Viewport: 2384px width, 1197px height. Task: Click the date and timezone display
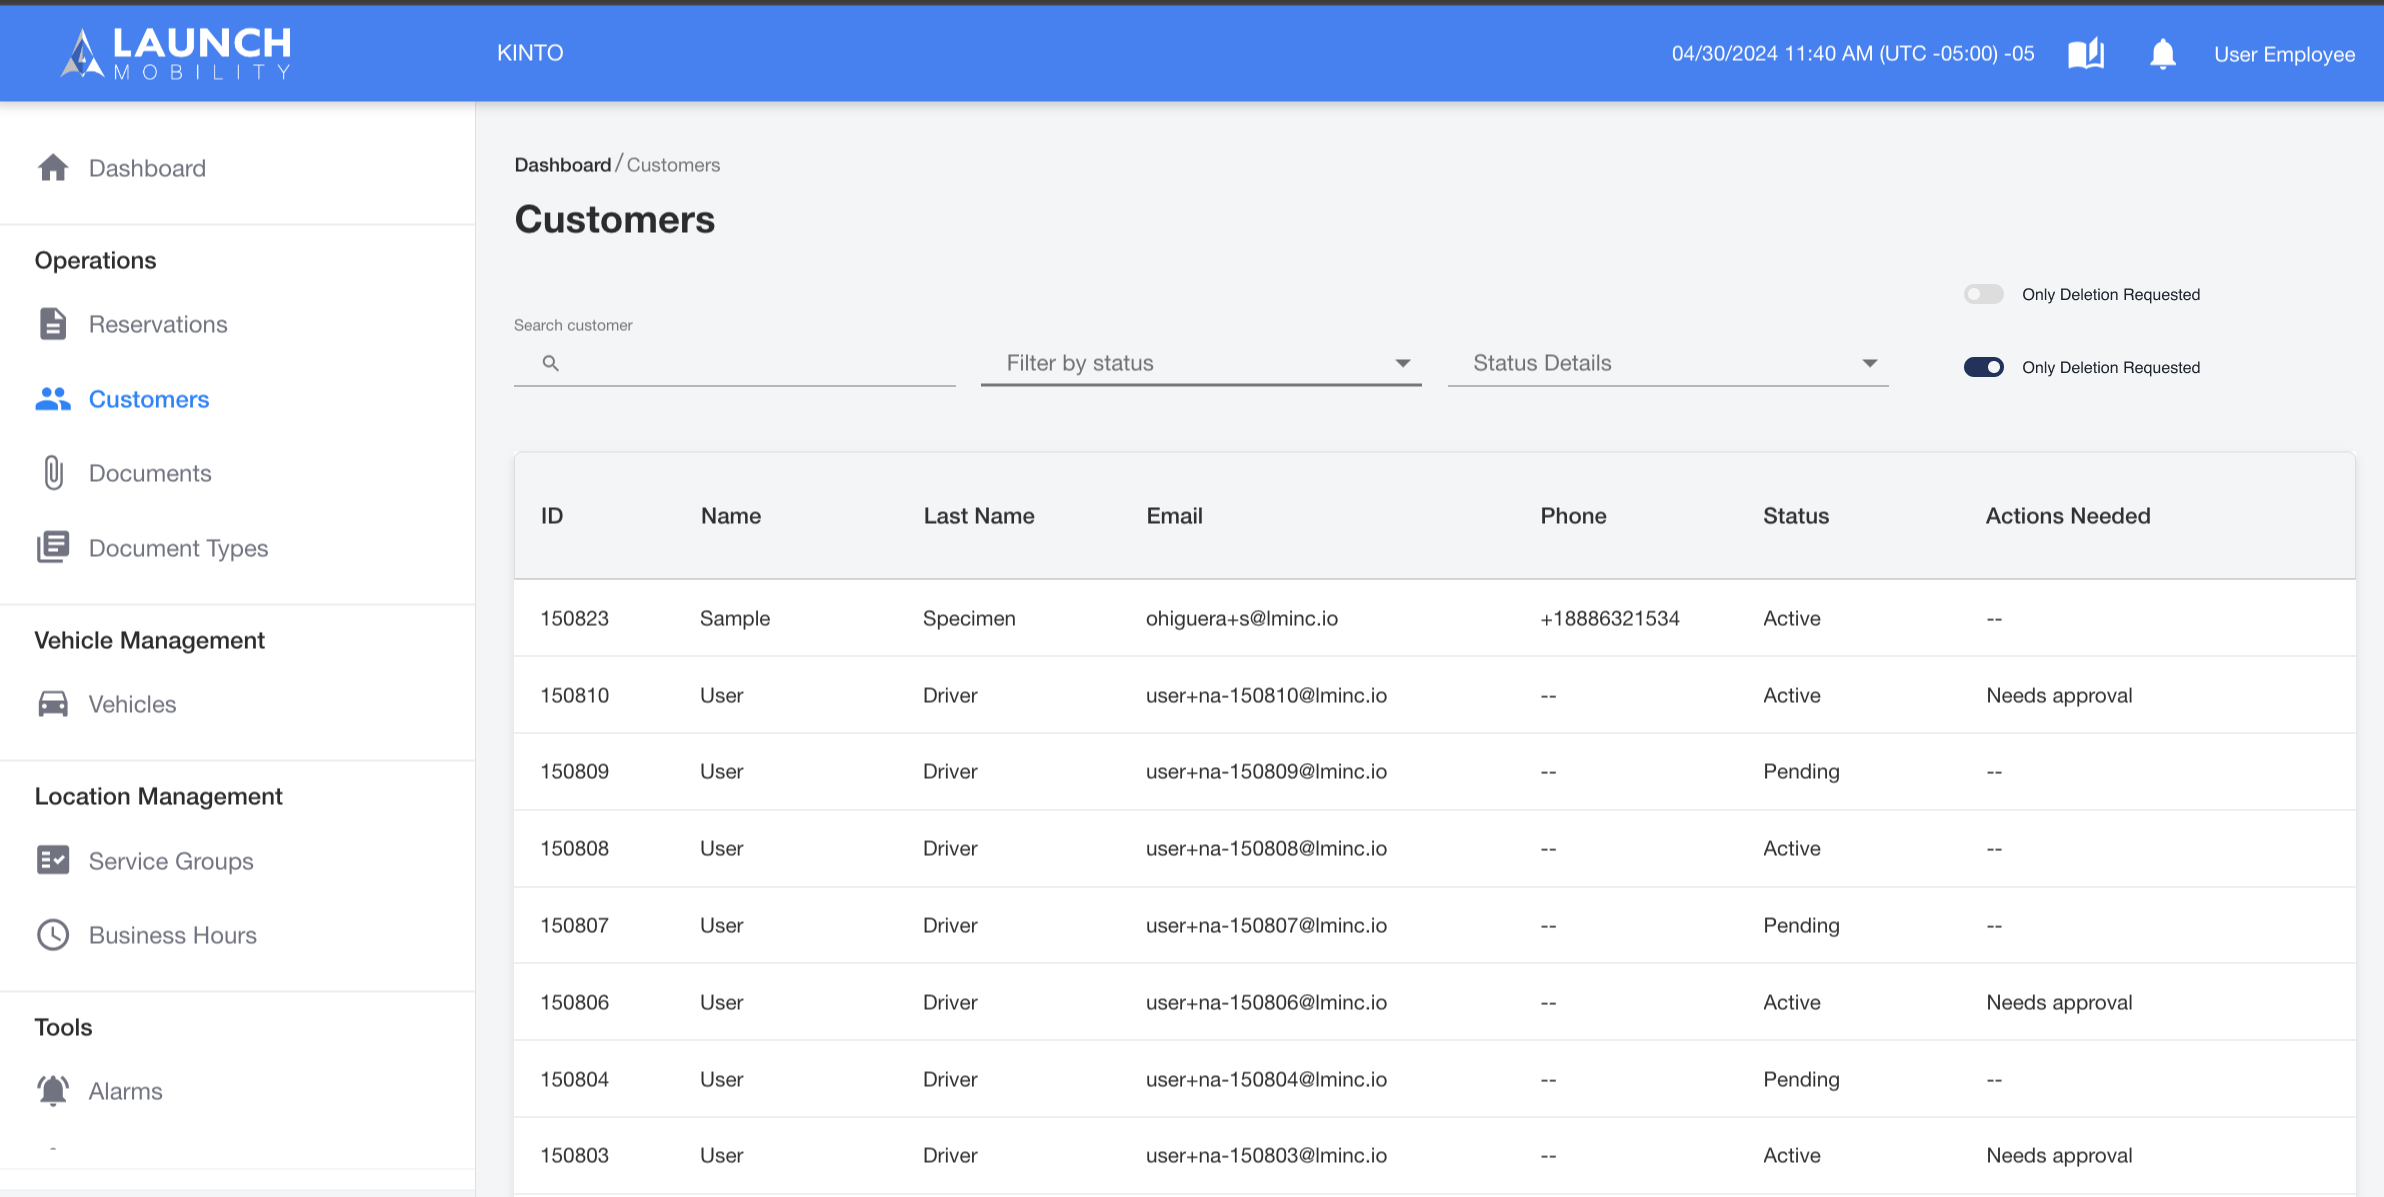click(x=1852, y=54)
